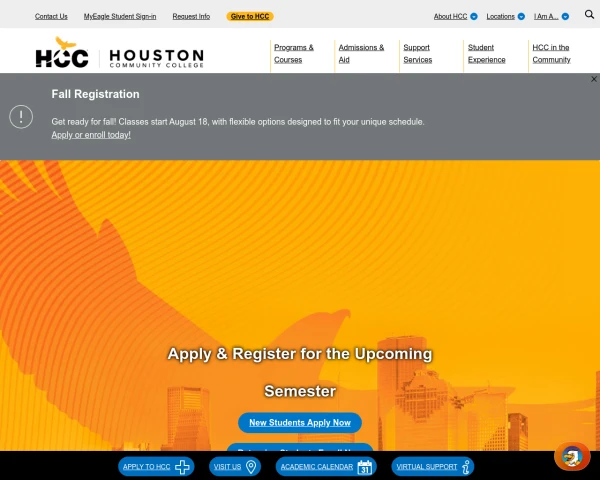Open the Admissions & Aid menu
600x480 pixels.
(x=361, y=54)
